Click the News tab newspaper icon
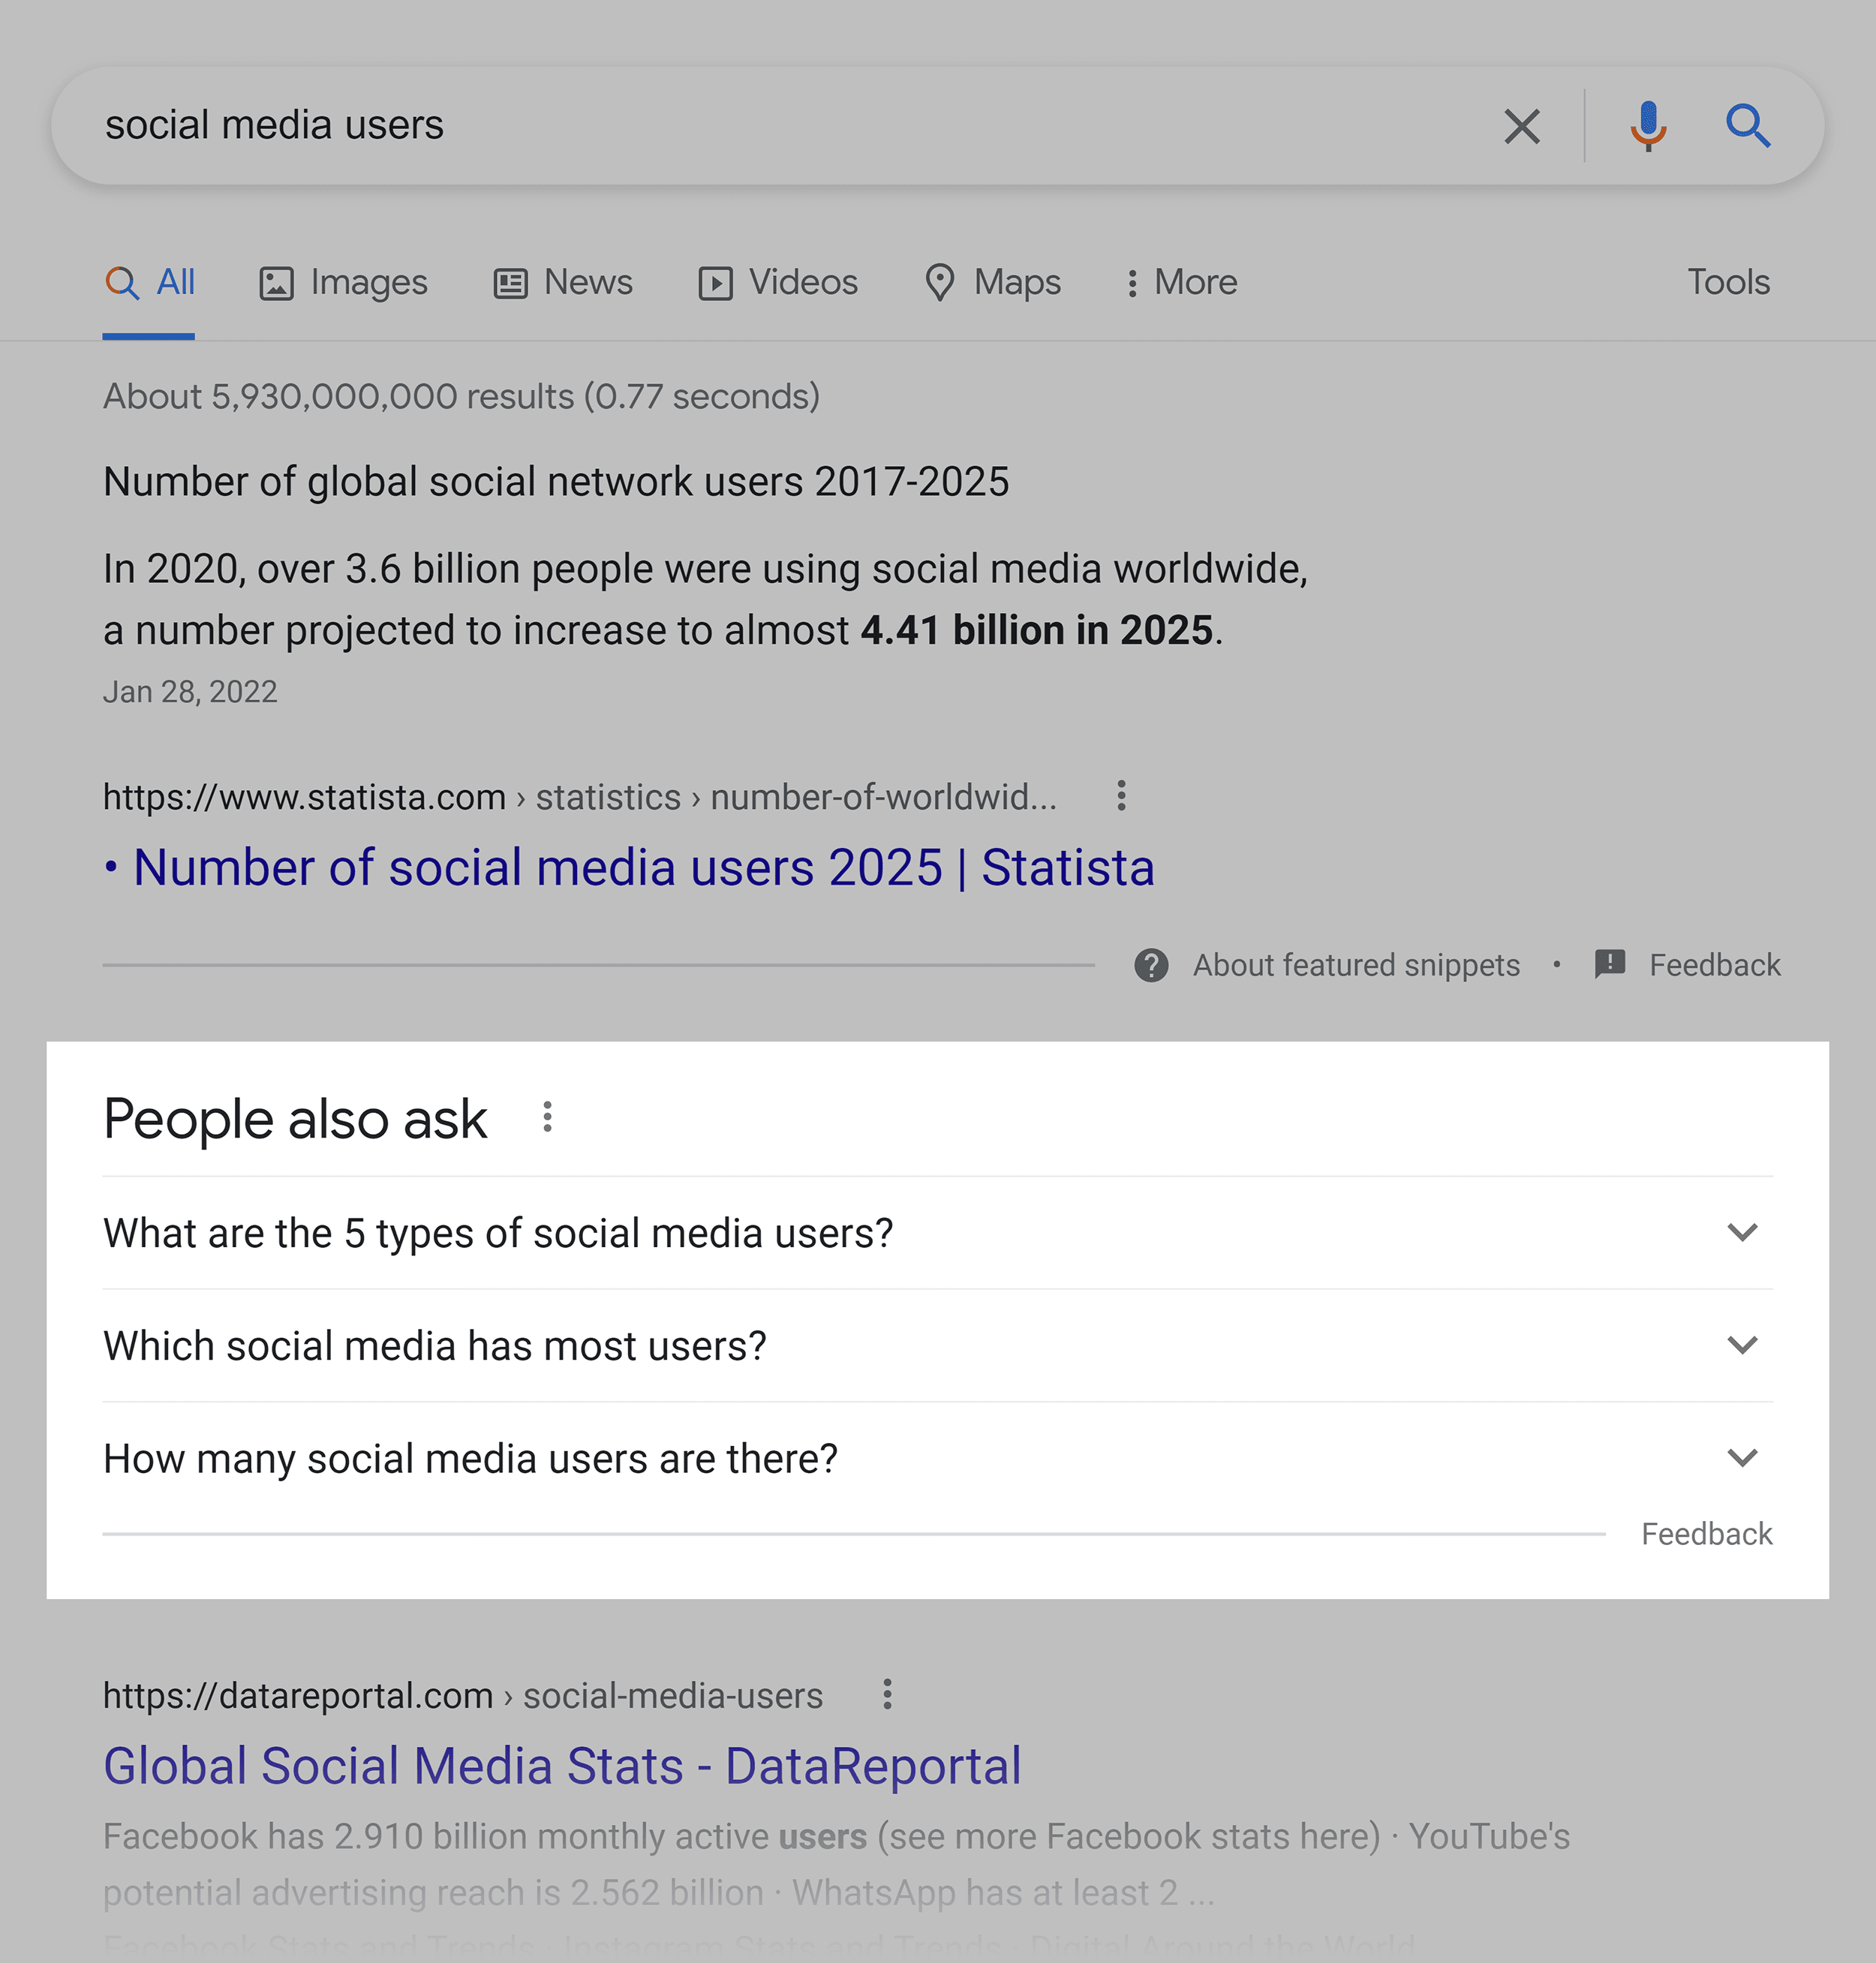 [x=511, y=283]
